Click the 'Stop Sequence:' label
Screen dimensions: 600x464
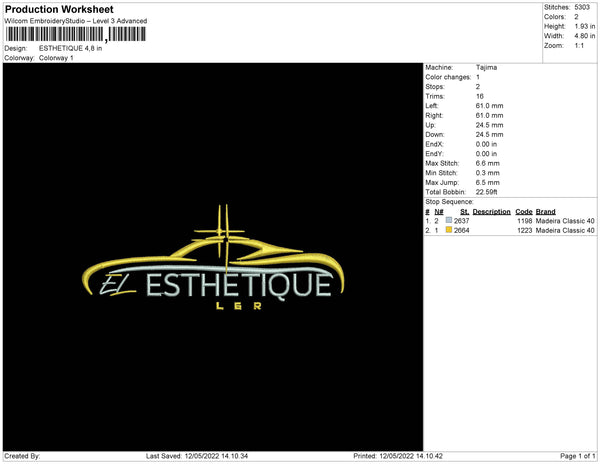[449, 202]
